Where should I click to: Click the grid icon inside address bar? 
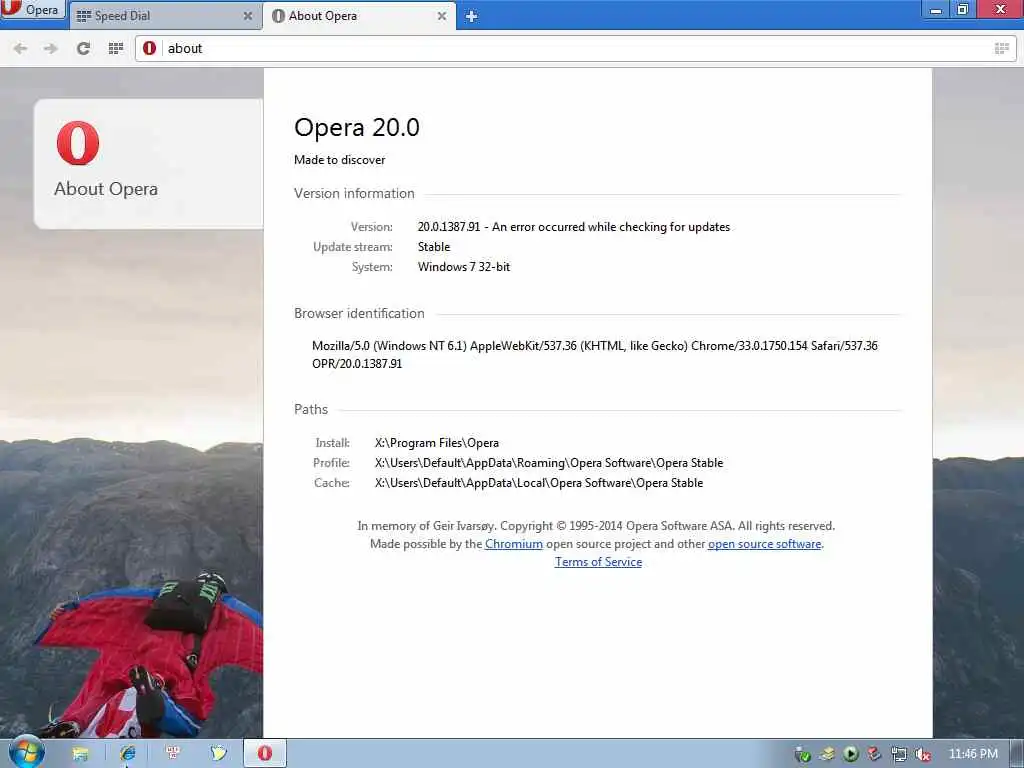click(1001, 48)
